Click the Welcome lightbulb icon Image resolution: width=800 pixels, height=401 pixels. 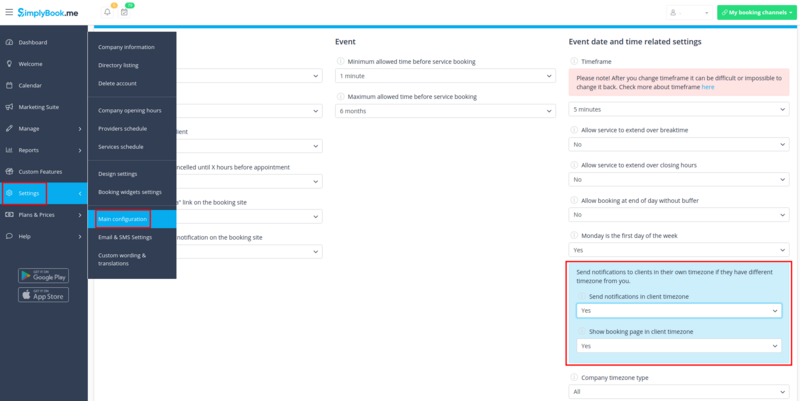9,64
